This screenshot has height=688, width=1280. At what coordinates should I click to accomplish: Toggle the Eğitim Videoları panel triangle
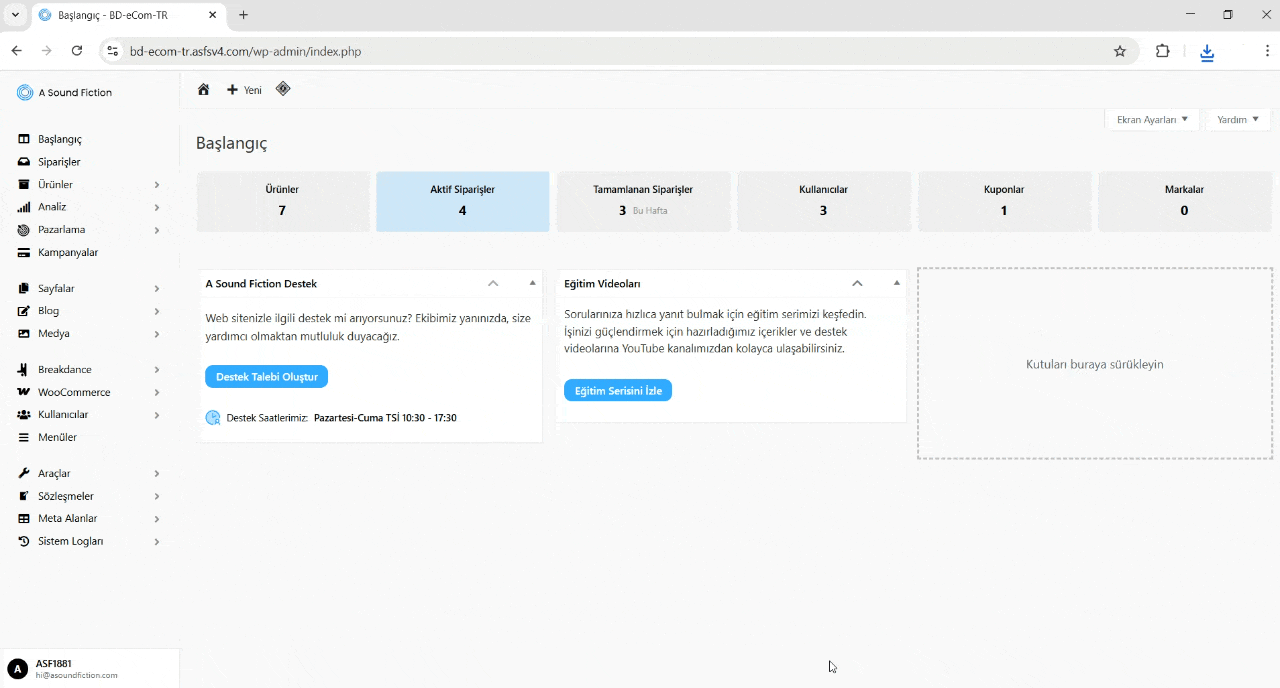[896, 283]
